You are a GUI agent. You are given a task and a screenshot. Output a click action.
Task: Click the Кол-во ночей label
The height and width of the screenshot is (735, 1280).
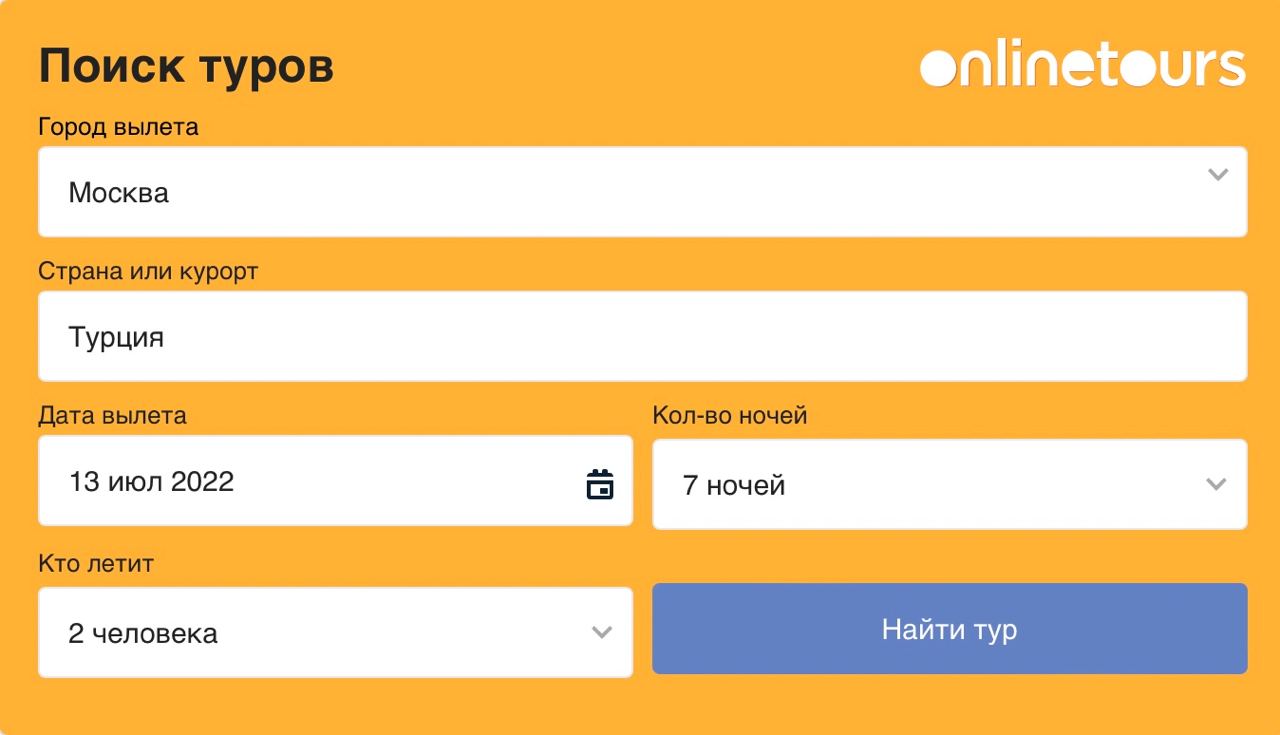(x=730, y=415)
